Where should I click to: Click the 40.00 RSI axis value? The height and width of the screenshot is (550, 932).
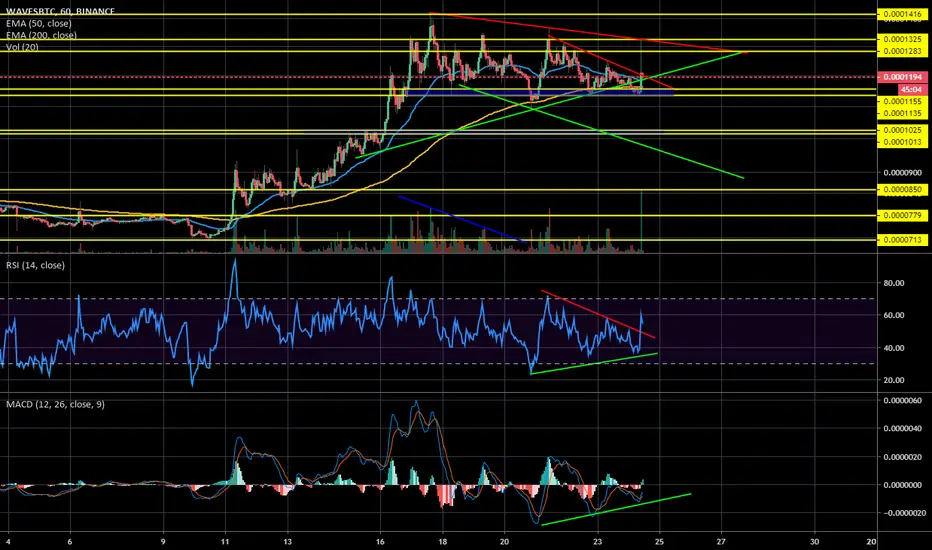[894, 348]
